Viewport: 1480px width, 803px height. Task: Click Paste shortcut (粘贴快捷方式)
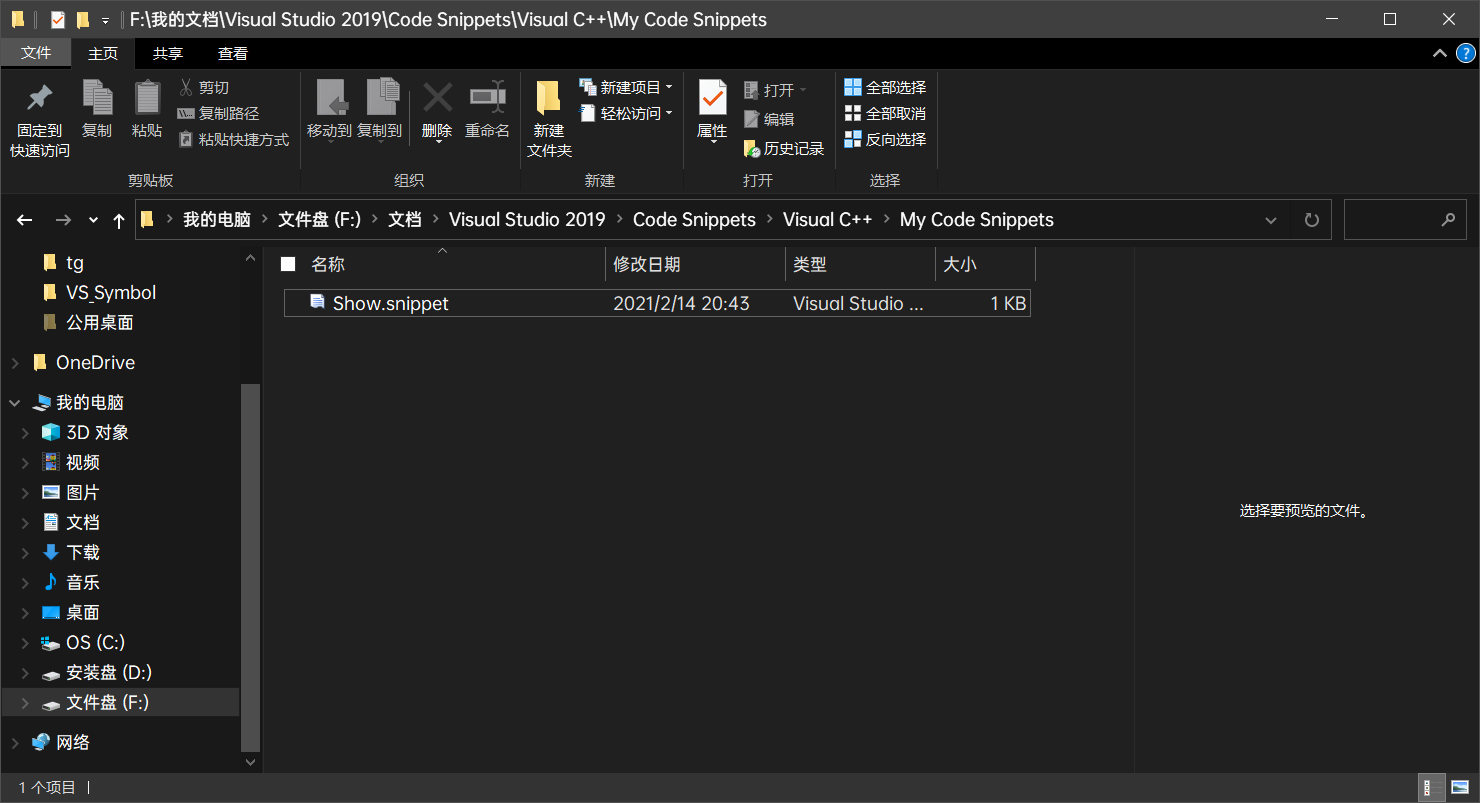(x=234, y=140)
